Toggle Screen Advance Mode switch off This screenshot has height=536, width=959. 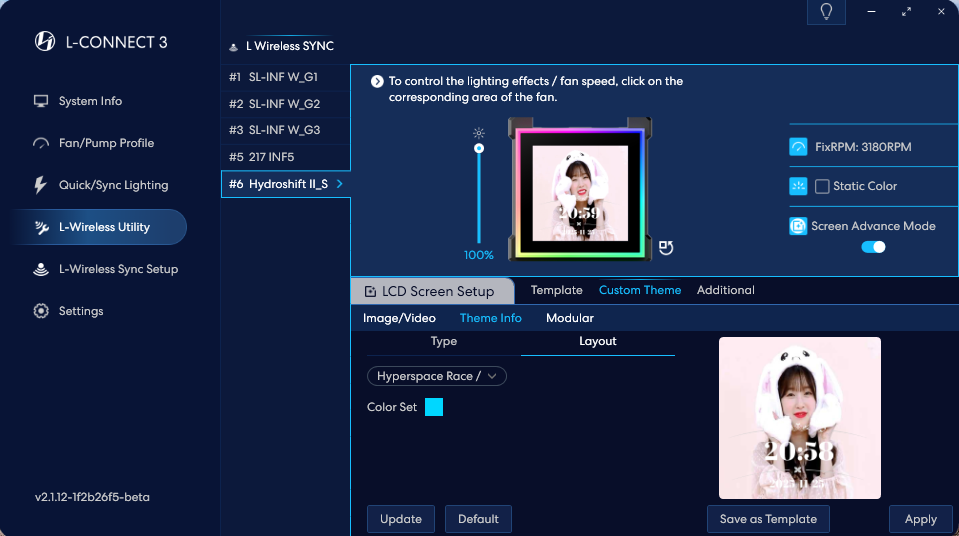(873, 247)
